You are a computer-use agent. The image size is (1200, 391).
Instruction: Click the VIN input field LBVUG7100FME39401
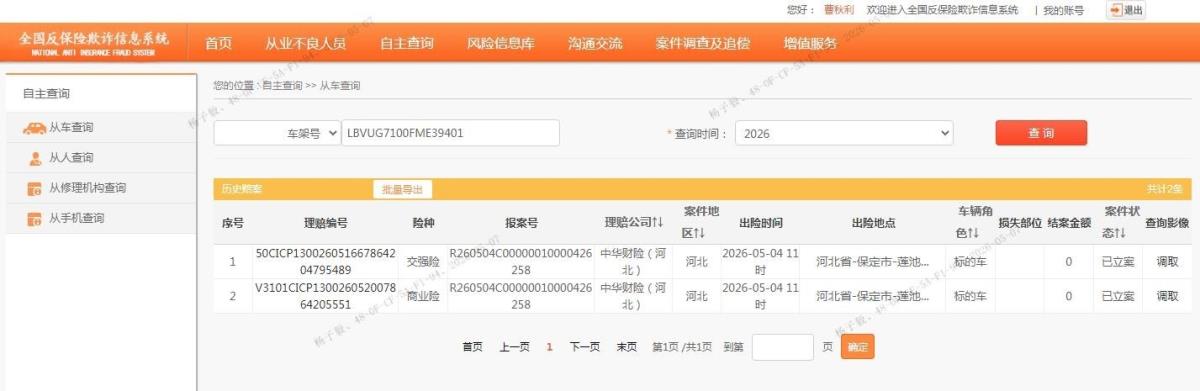451,133
